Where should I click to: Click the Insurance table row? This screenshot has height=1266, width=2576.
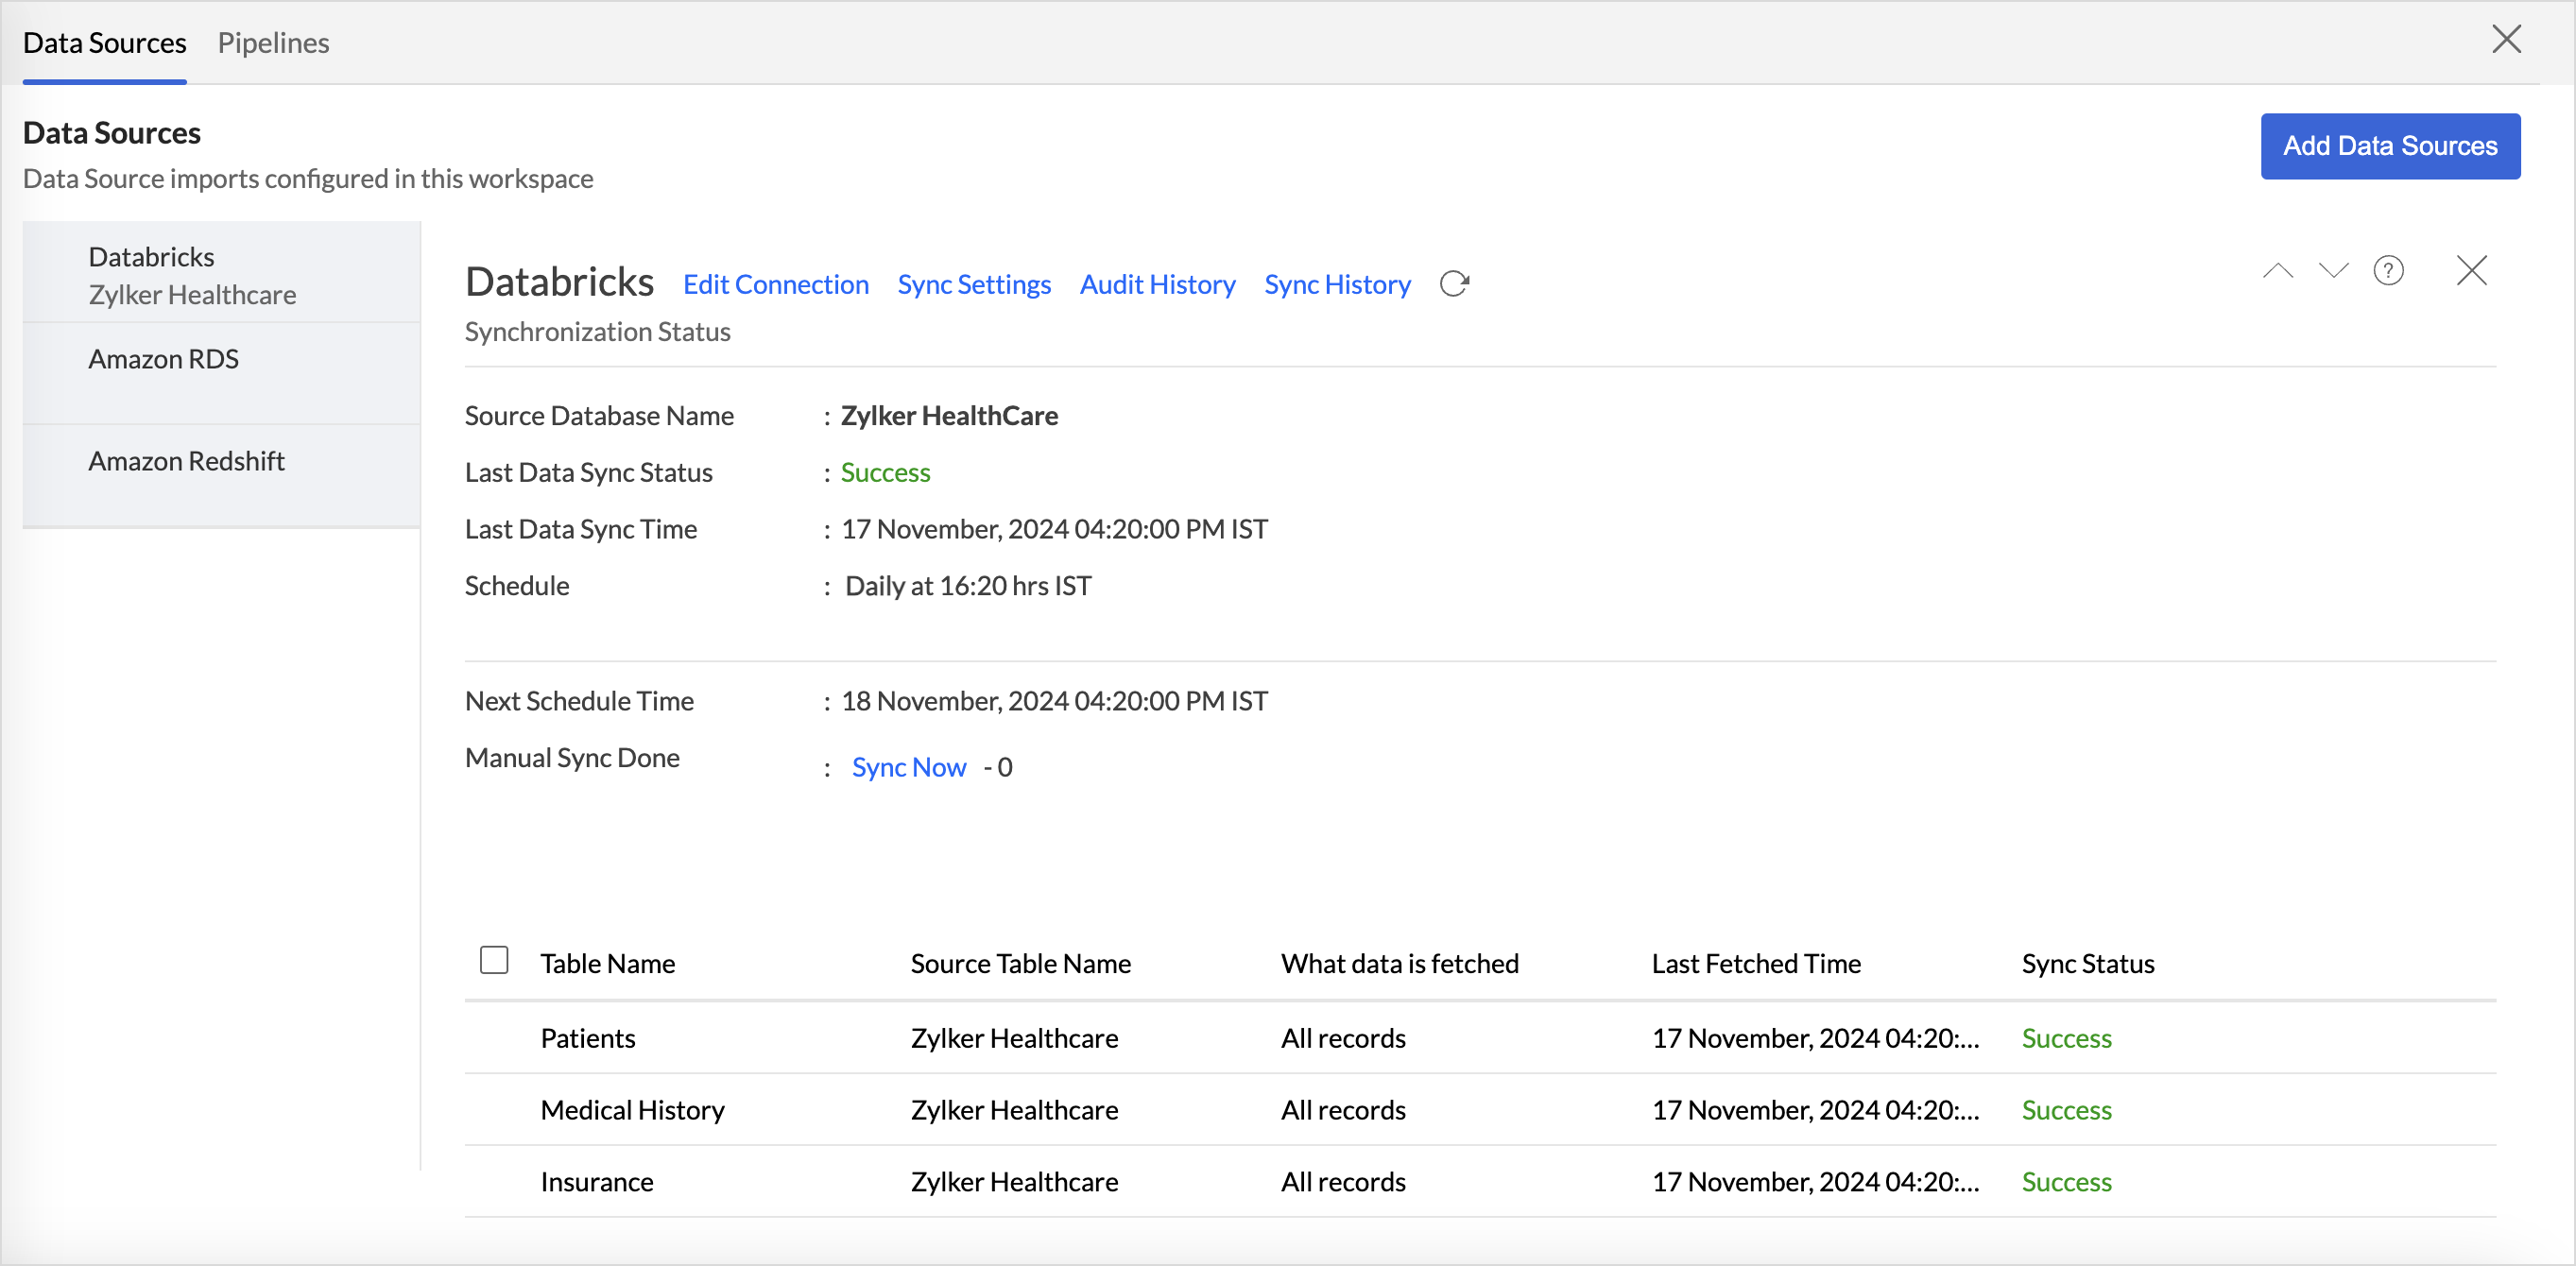[597, 1182]
